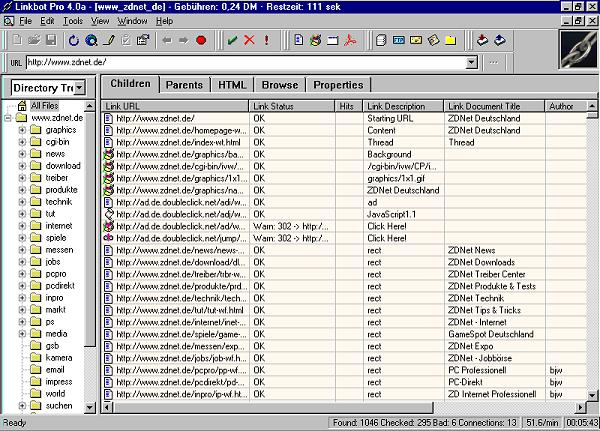Image resolution: width=600 pixels, height=431 pixels.
Task: Expand the download folder node
Action: point(22,166)
